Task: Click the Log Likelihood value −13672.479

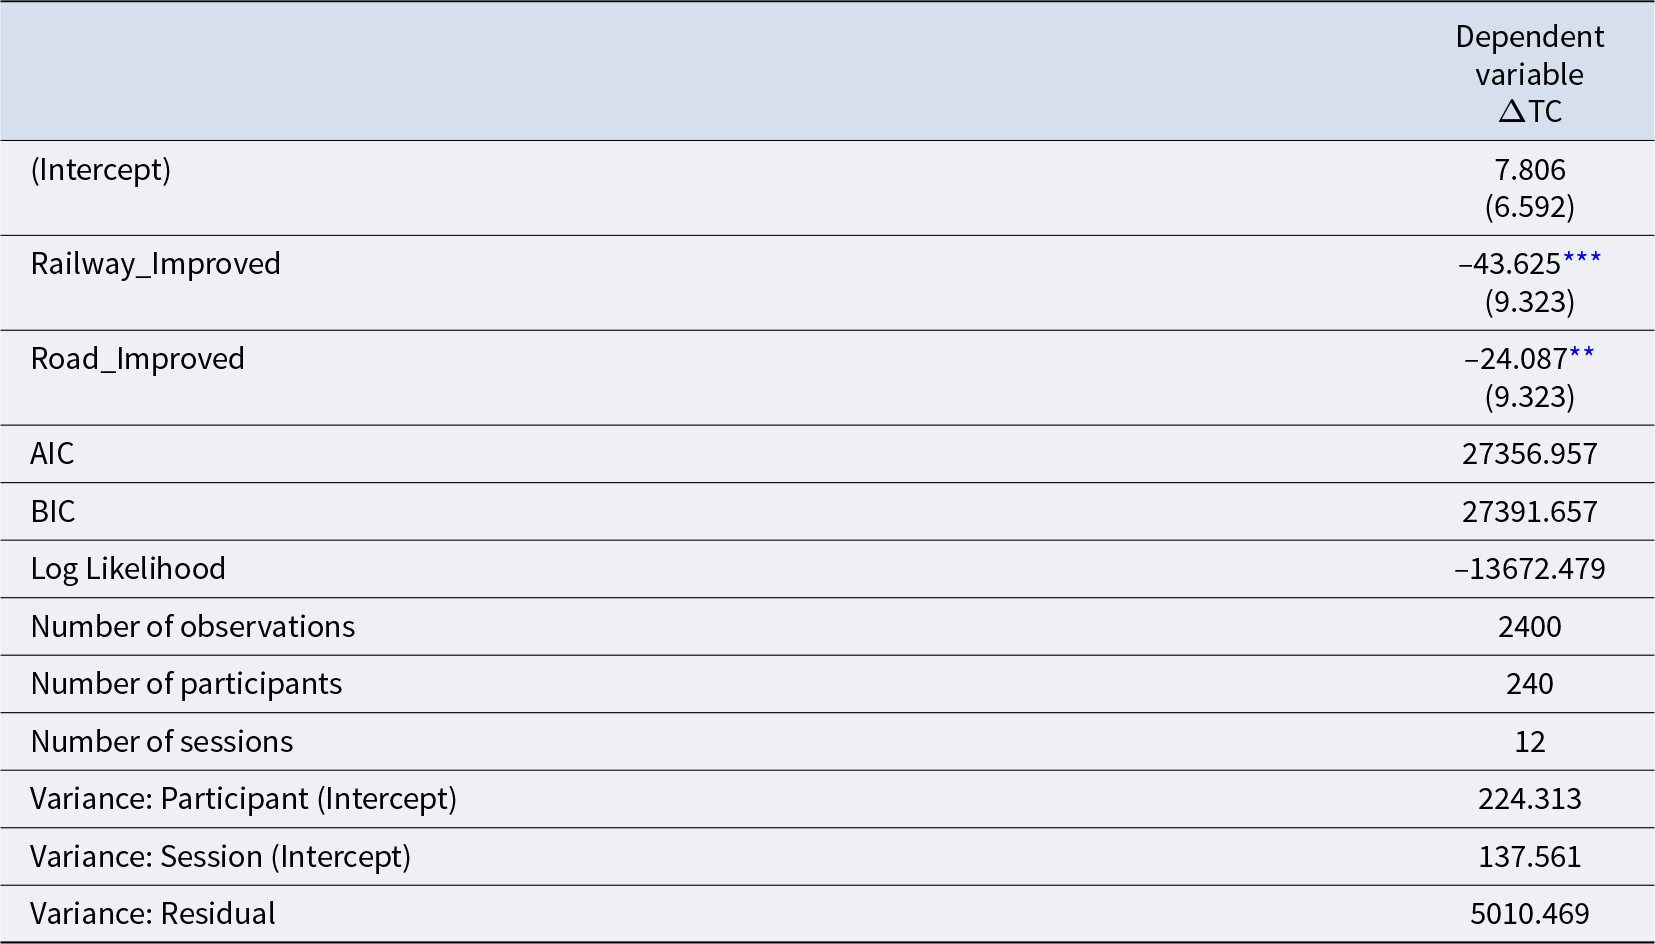Action: point(1529,569)
